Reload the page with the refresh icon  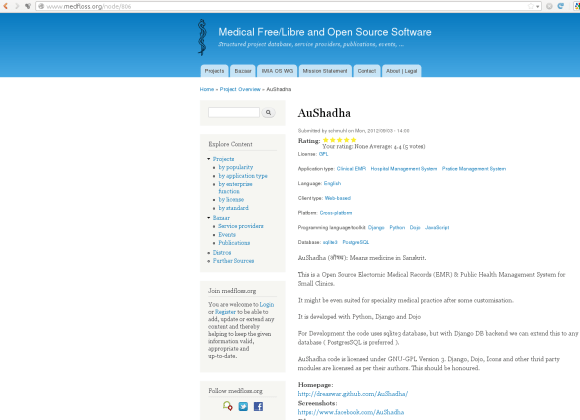click(x=560, y=6)
